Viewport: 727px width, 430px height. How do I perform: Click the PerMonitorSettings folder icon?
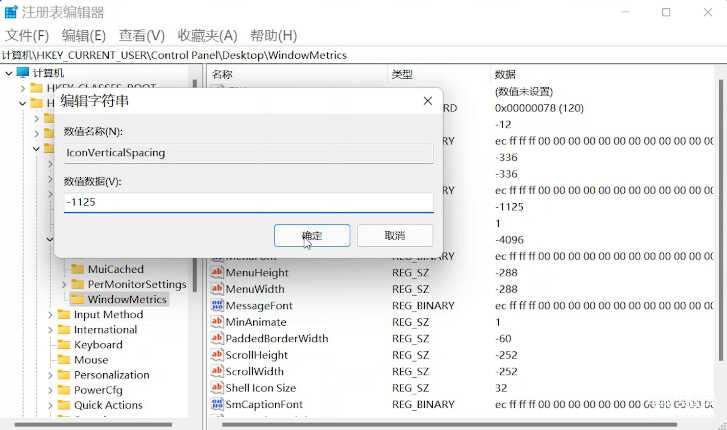(77, 284)
